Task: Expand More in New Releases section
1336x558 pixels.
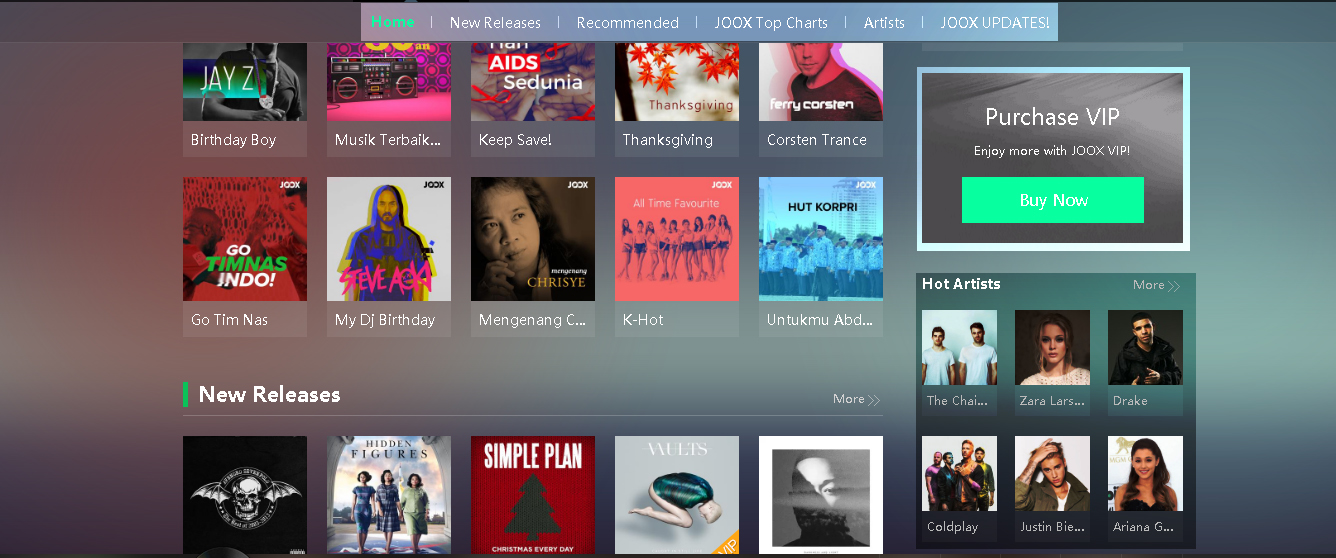Action: click(856, 399)
